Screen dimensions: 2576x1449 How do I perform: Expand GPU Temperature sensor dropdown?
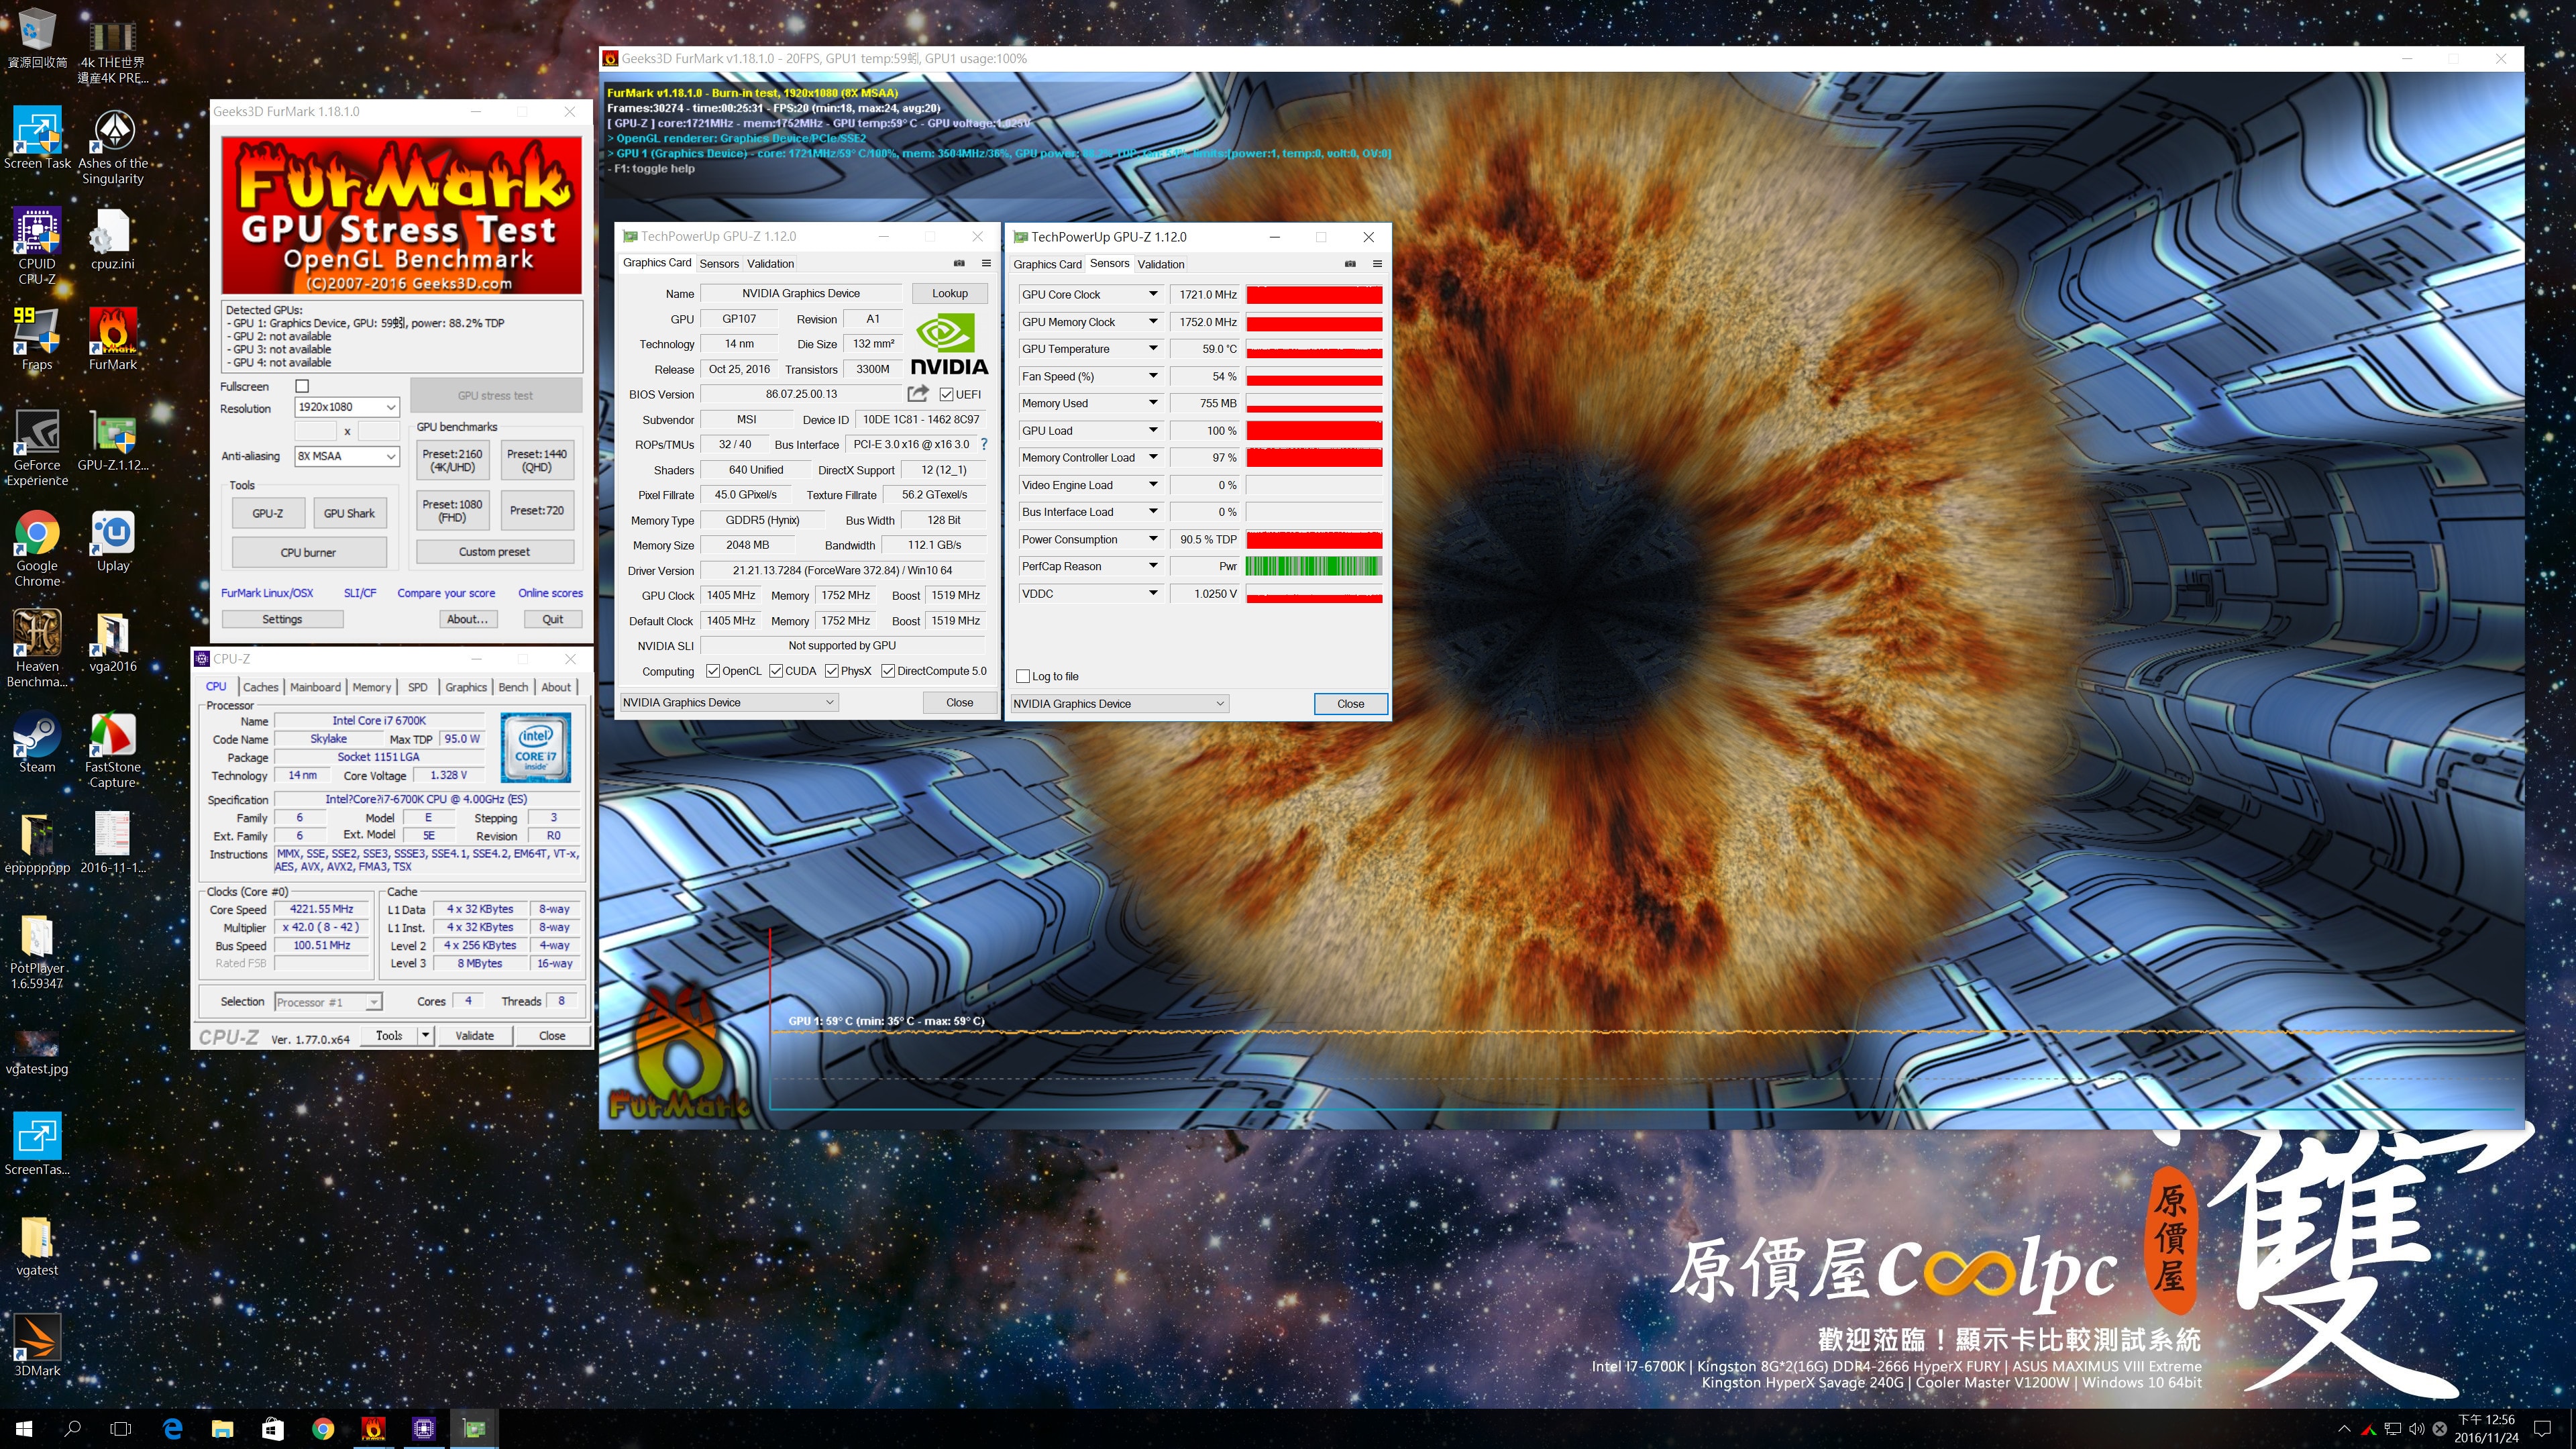(x=1153, y=349)
